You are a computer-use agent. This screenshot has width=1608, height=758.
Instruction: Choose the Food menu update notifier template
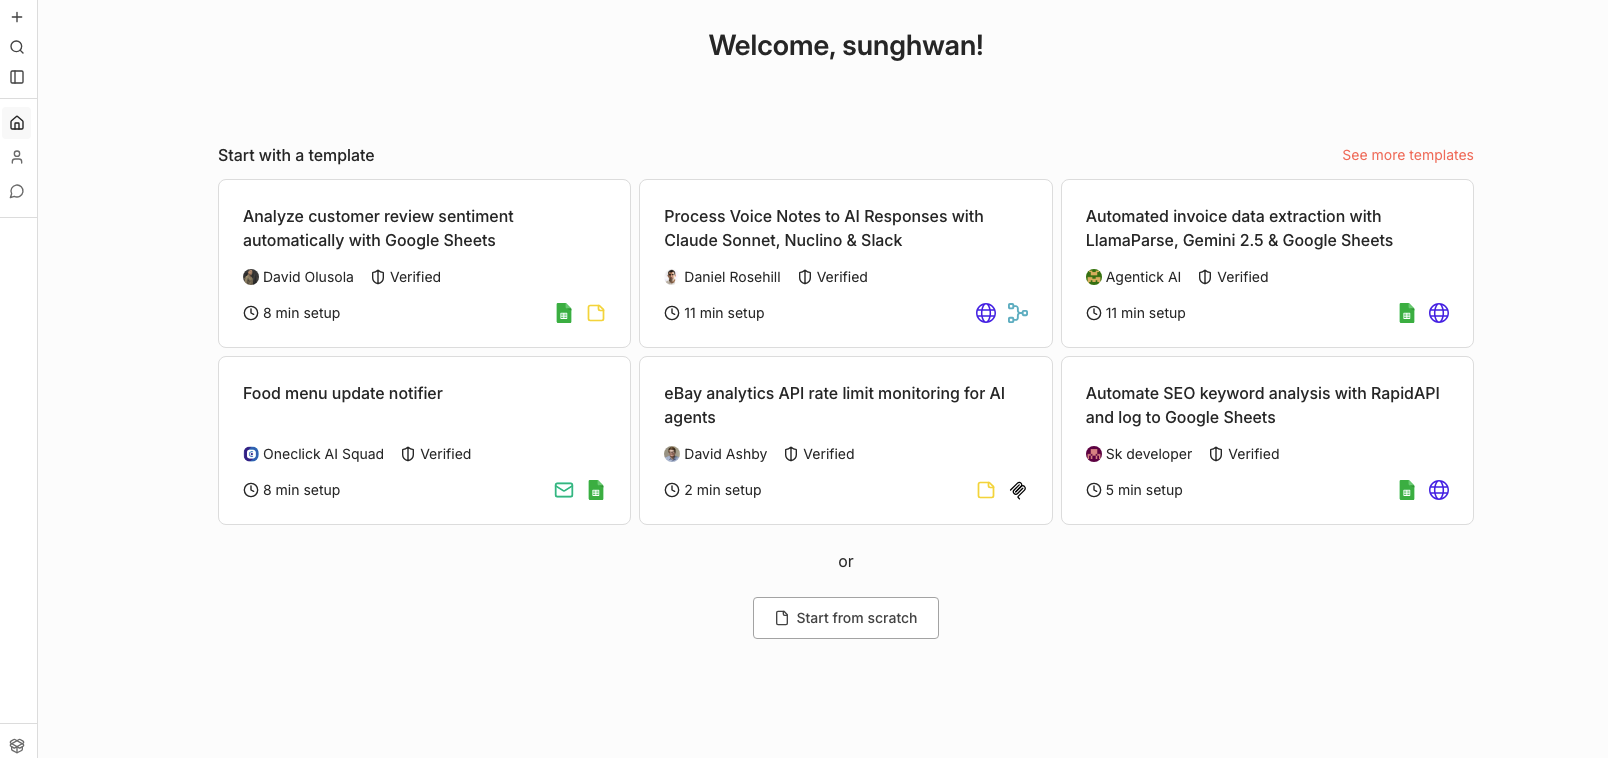[x=343, y=394]
